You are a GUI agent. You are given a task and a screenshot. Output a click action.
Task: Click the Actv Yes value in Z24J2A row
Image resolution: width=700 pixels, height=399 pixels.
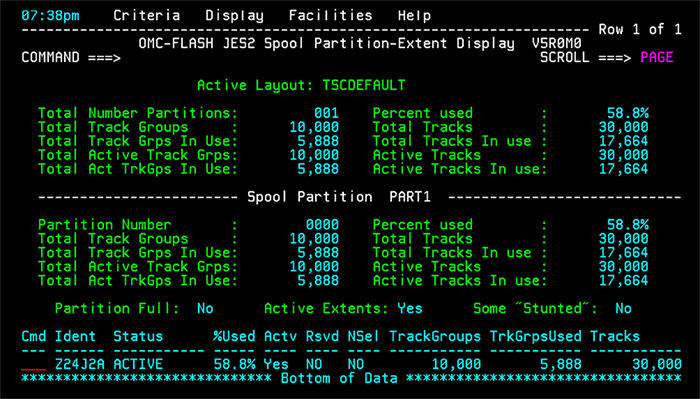tap(276, 365)
